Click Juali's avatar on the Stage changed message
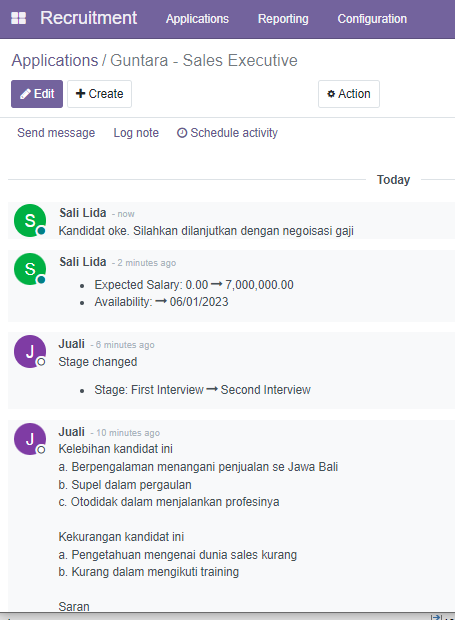This screenshot has width=455, height=620. click(x=30, y=351)
